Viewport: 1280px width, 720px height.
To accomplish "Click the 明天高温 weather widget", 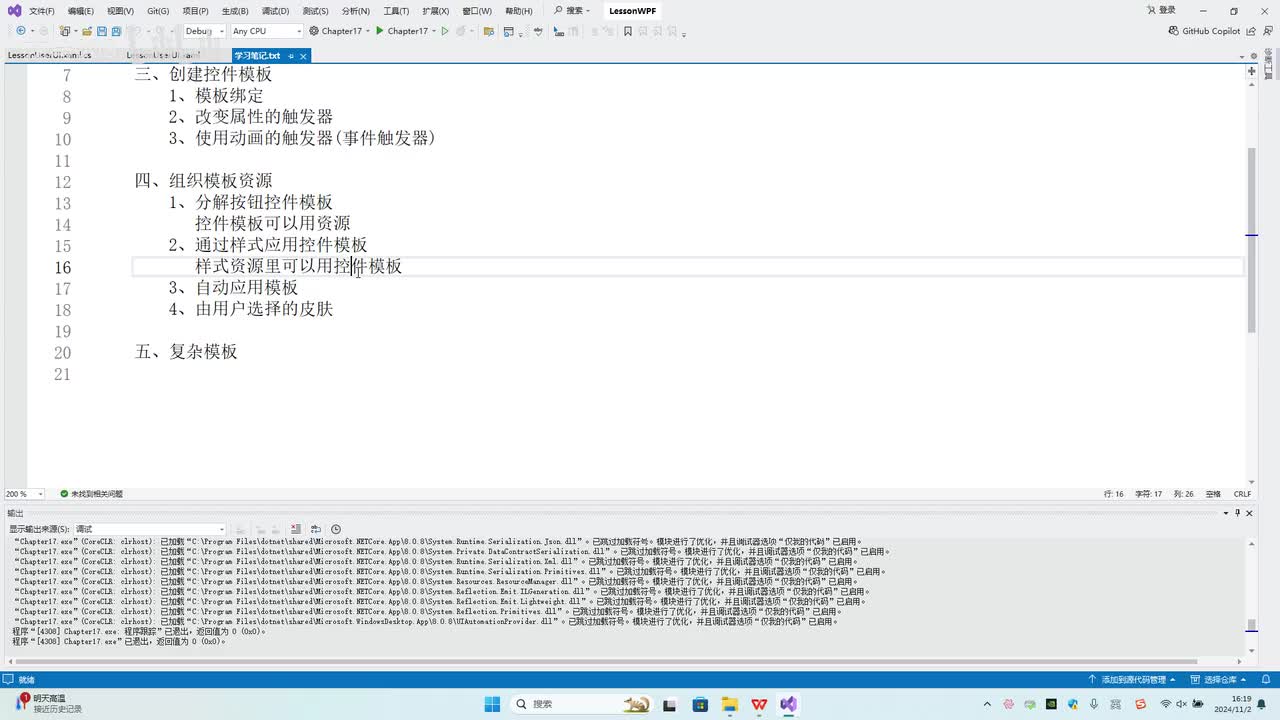I will pyautogui.click(x=48, y=704).
